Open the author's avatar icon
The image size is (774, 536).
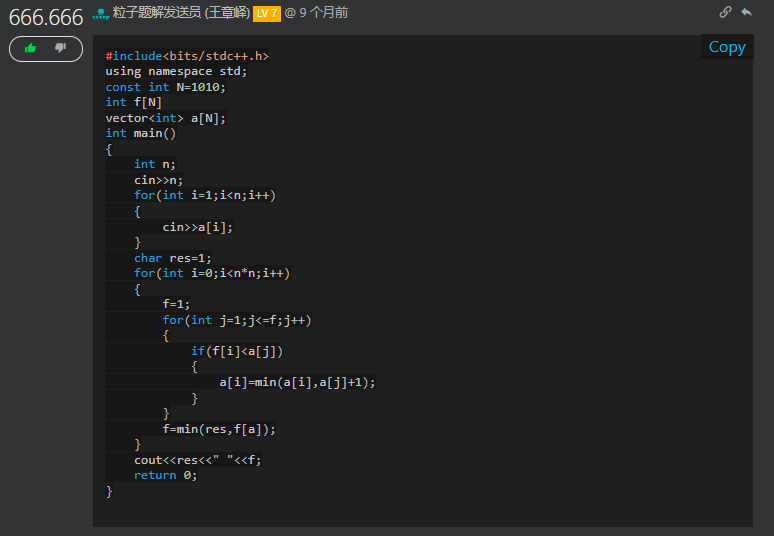pos(100,13)
